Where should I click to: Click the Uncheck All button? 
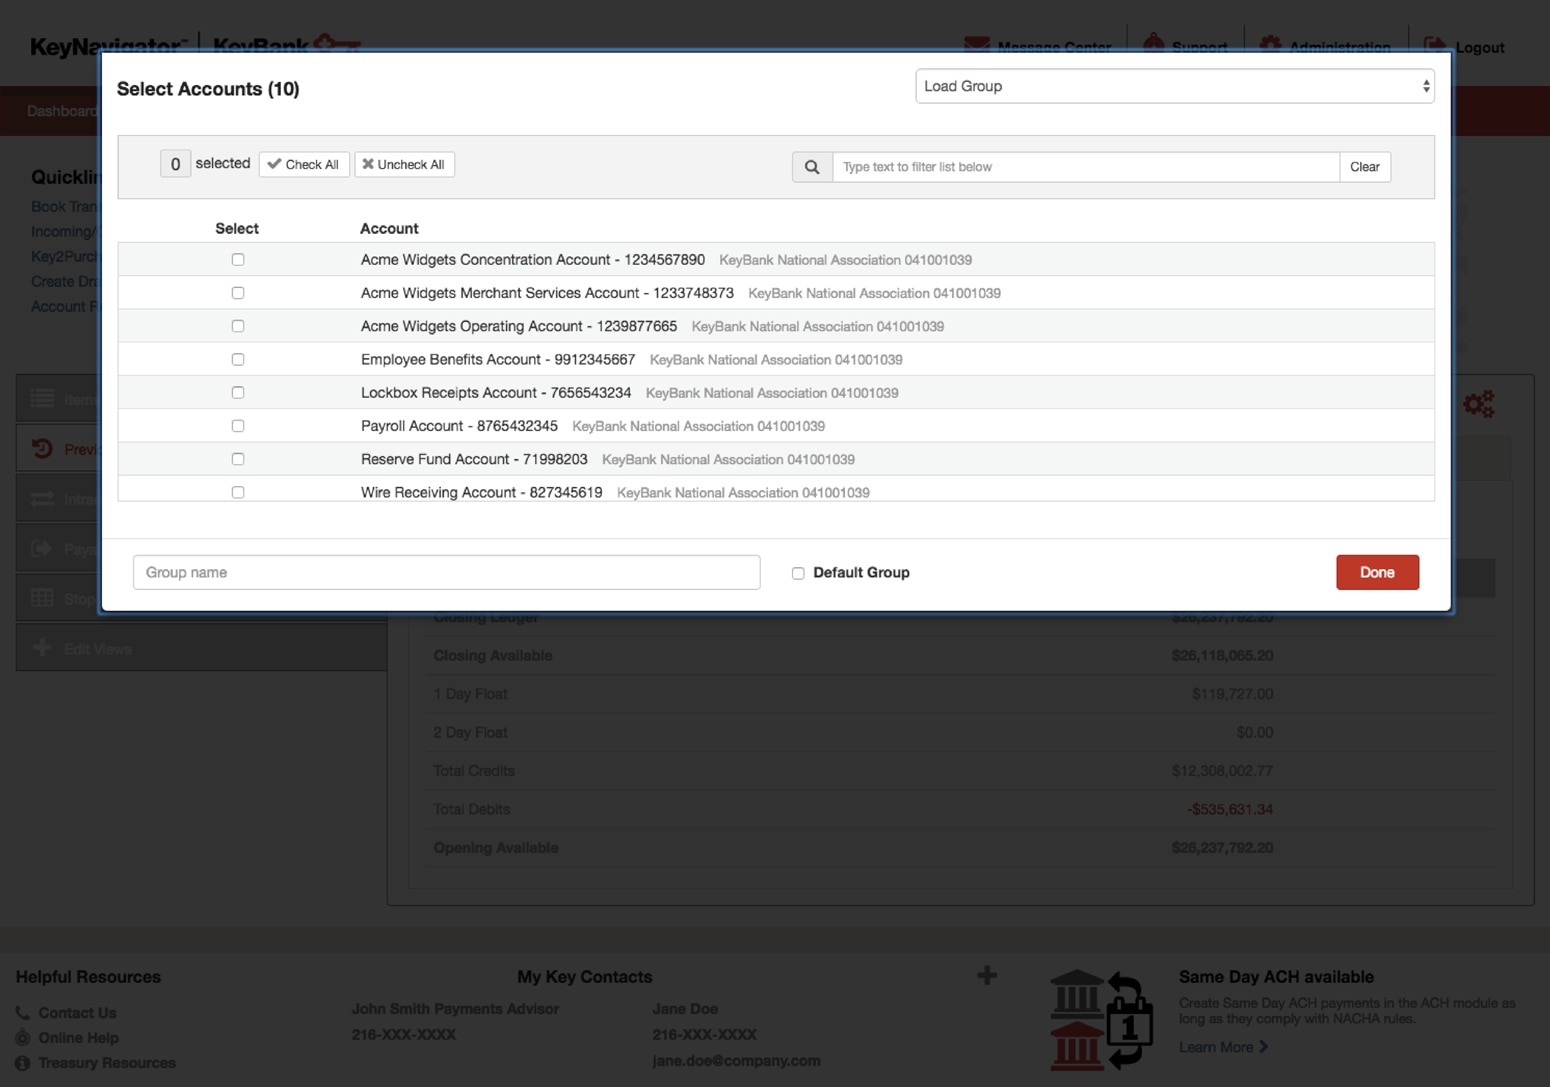(x=404, y=164)
